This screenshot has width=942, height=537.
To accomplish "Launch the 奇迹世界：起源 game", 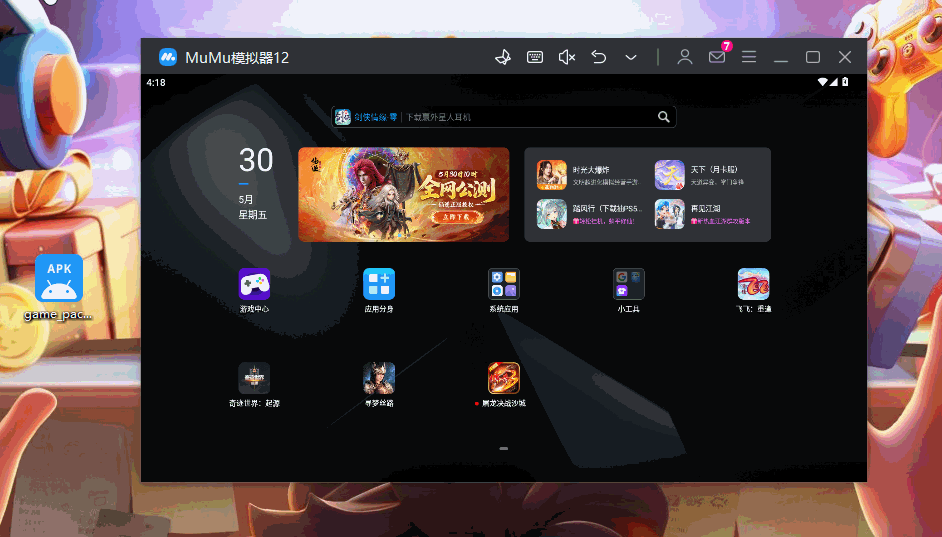I will 254,378.
